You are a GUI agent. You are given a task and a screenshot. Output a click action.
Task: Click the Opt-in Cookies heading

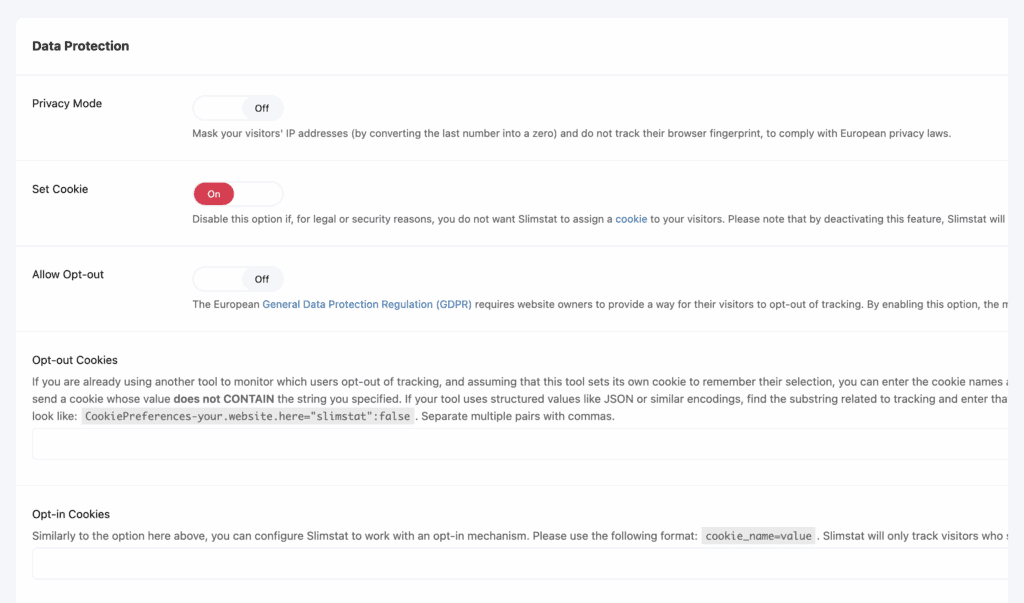coord(71,514)
